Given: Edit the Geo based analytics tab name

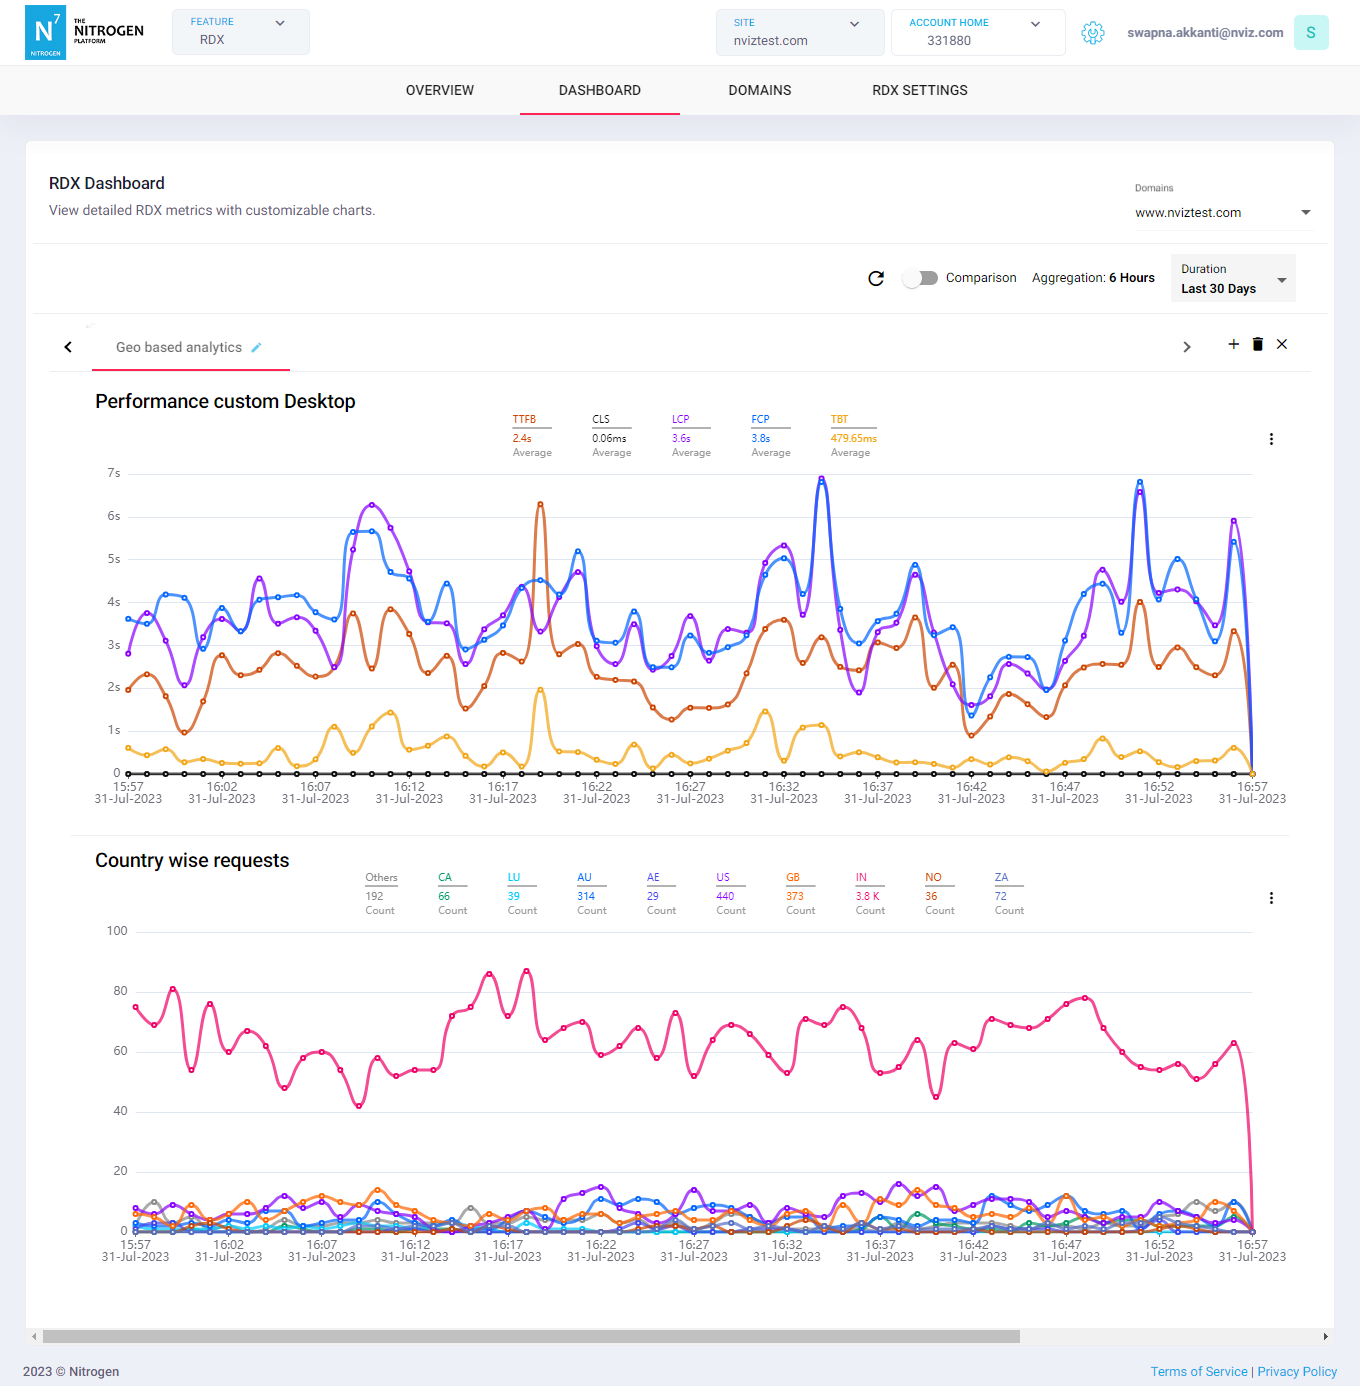Looking at the screenshot, I should pyautogui.click(x=256, y=347).
